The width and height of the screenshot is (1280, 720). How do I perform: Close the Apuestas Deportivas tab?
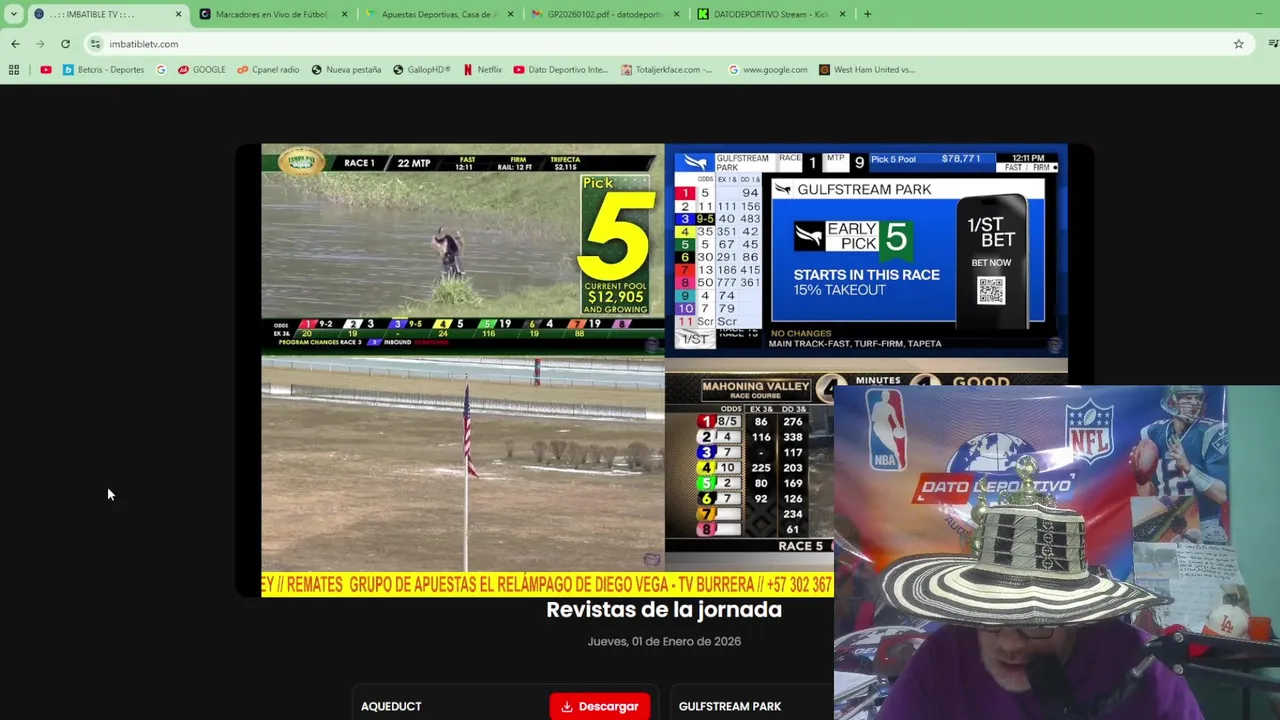[x=511, y=14]
